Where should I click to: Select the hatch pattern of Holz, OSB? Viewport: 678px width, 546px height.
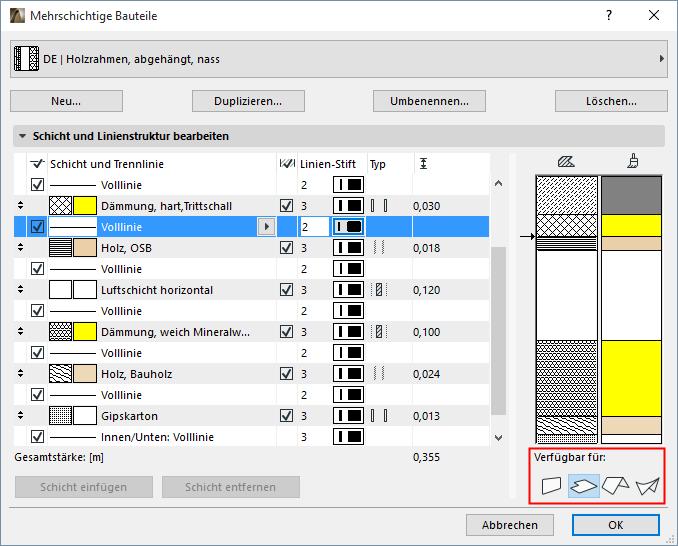pyautogui.click(x=60, y=248)
